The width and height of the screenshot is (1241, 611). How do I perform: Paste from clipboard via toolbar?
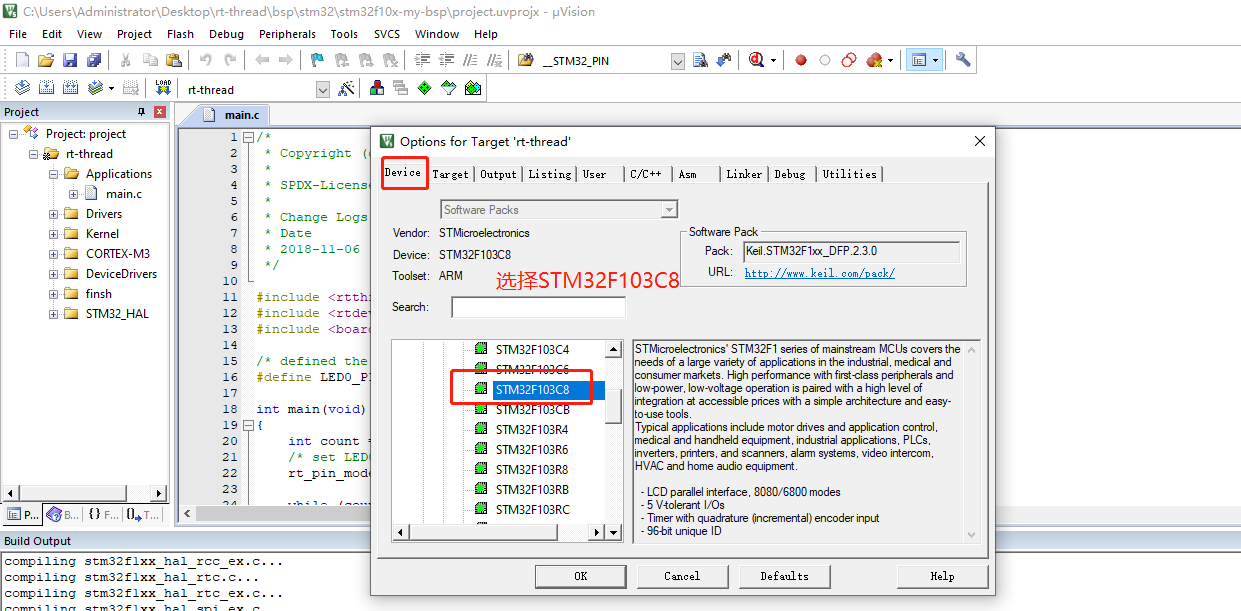175,60
